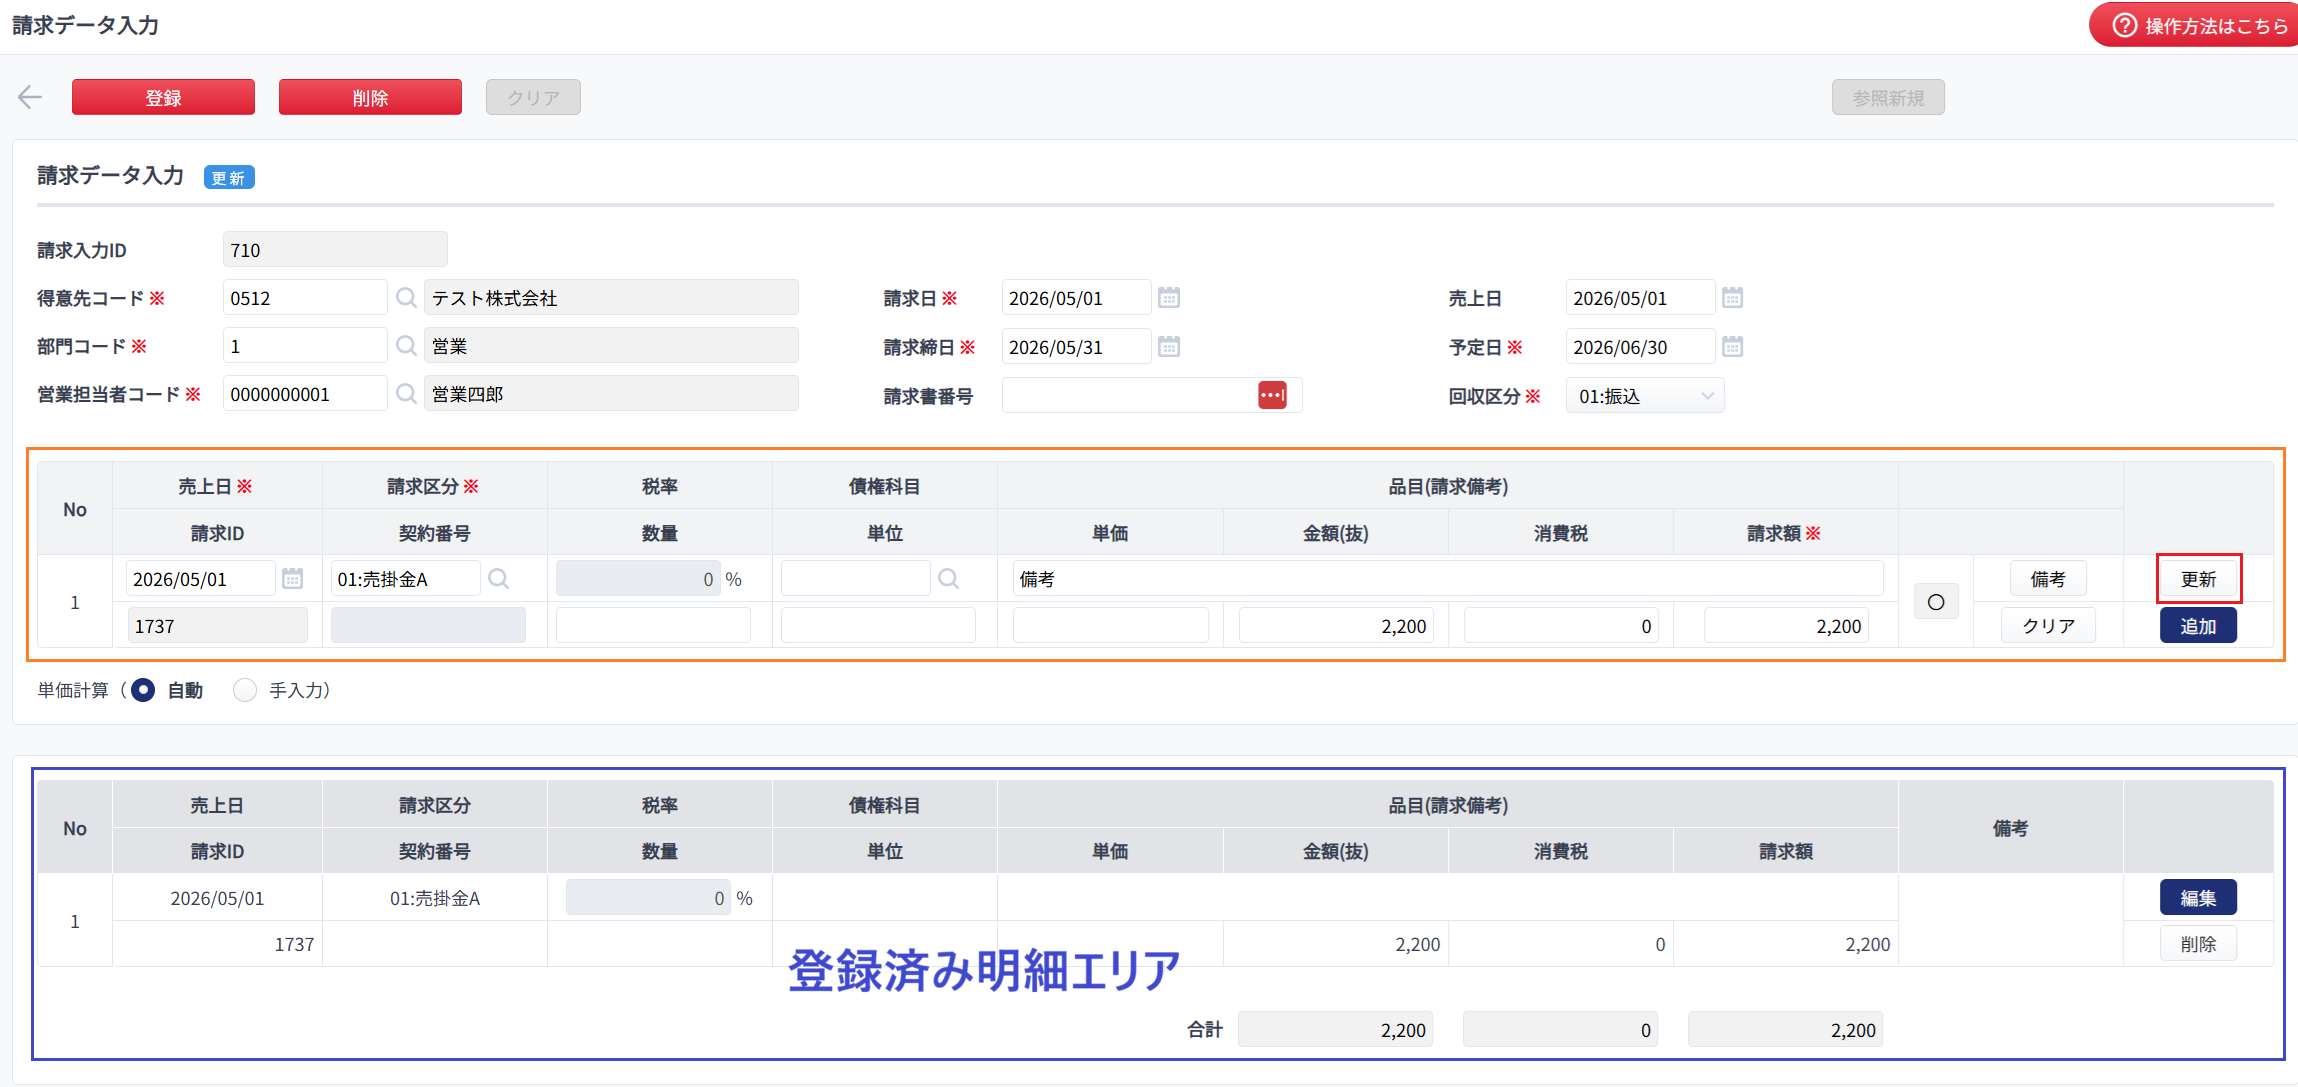This screenshot has height=1087, width=2298.
Task: Click the 債権科目 input in entry row
Action: coord(855,579)
